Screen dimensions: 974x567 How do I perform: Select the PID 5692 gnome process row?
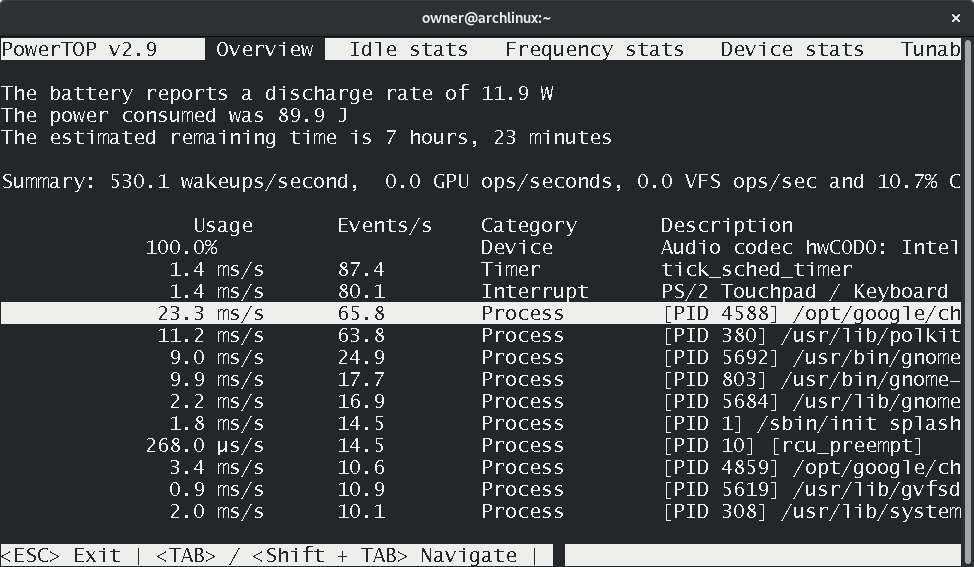(481, 358)
